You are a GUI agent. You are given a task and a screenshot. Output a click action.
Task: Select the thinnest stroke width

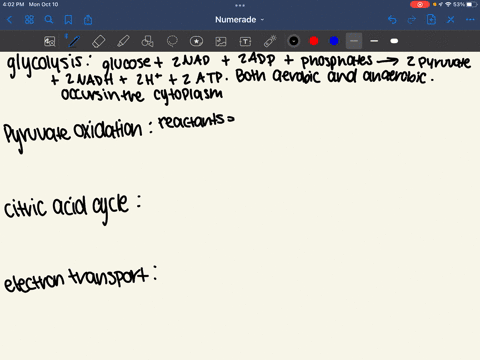click(x=354, y=41)
